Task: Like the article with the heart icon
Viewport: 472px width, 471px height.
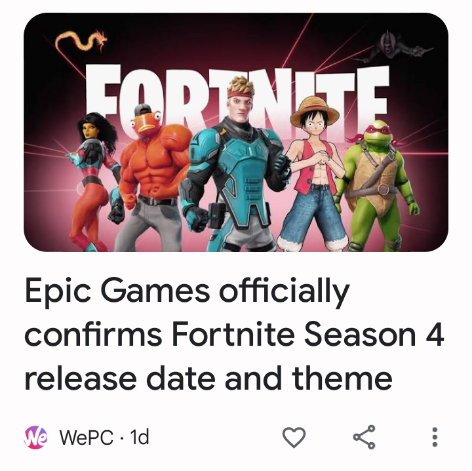Action: tap(294, 437)
